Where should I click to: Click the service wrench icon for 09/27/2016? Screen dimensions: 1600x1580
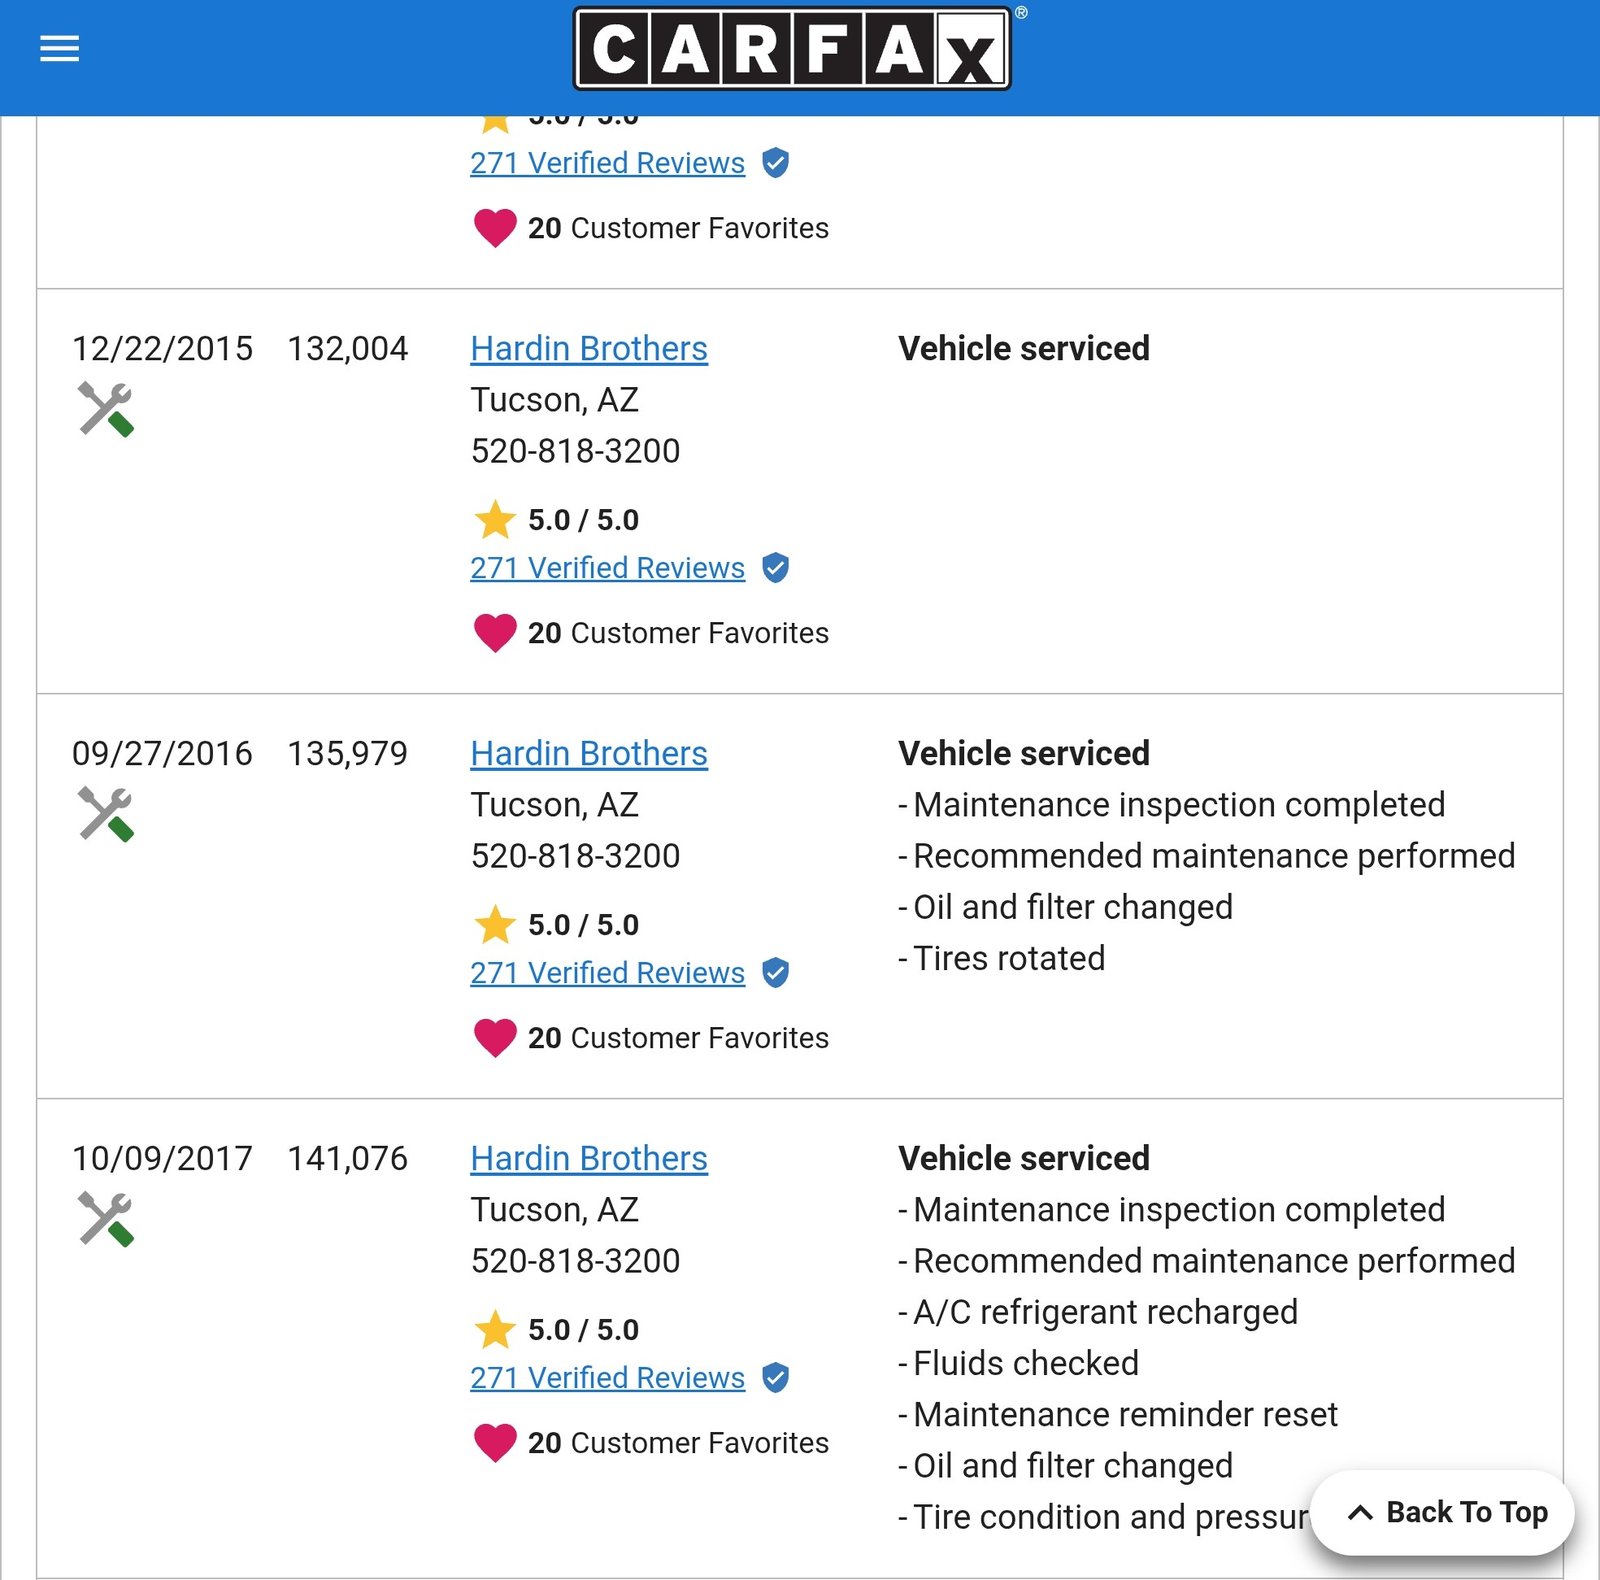point(106,814)
